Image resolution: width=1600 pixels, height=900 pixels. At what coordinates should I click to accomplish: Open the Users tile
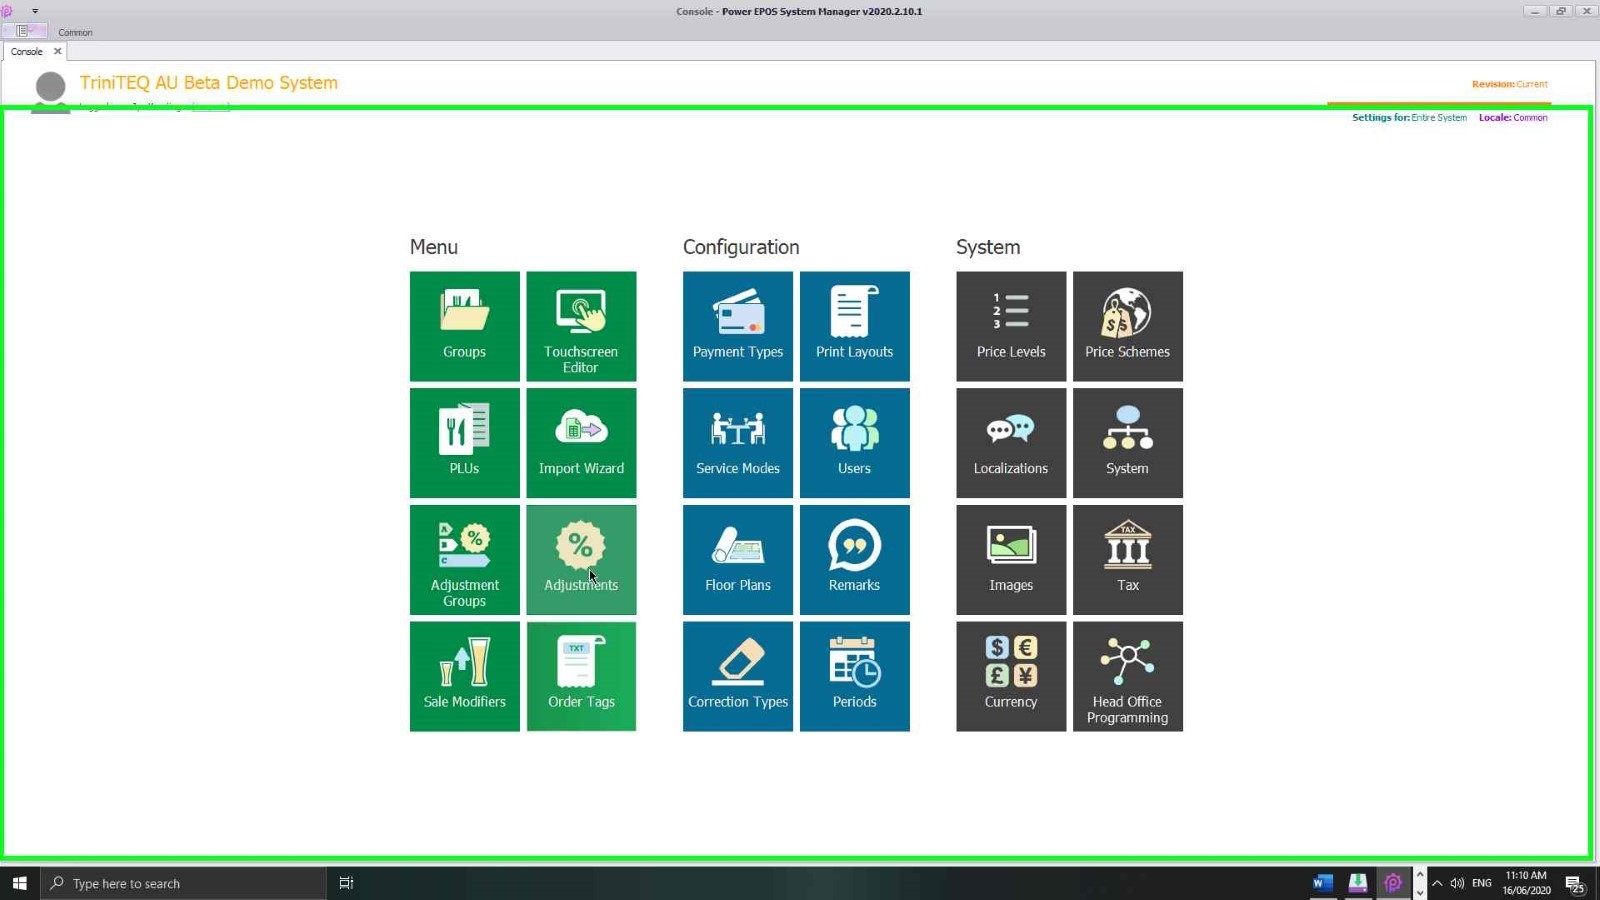(854, 443)
